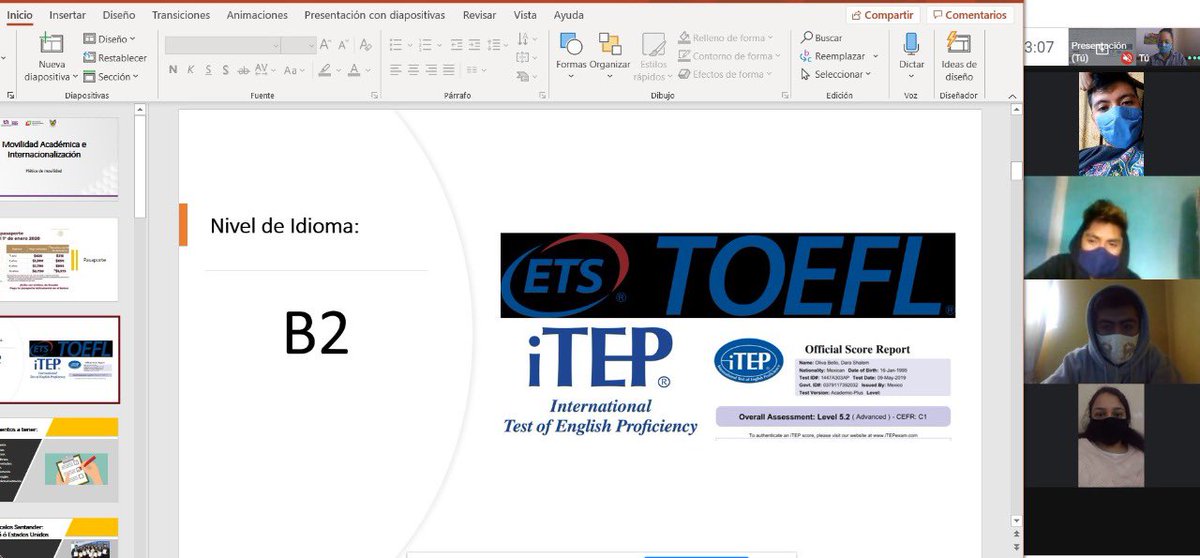The image size is (1200, 558).
Task: Clear all formatting eraser-A icon
Action: point(366,45)
